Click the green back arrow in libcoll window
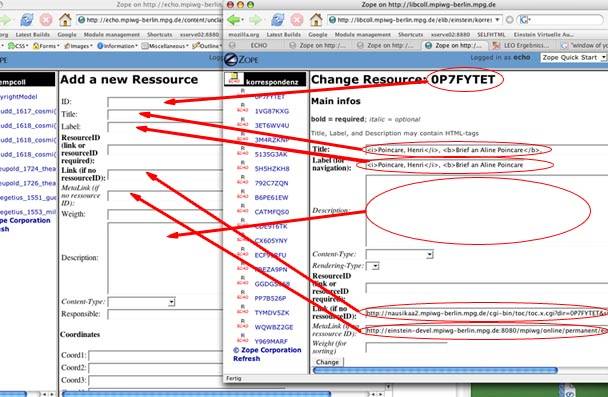608x397 pixels. (233, 19)
